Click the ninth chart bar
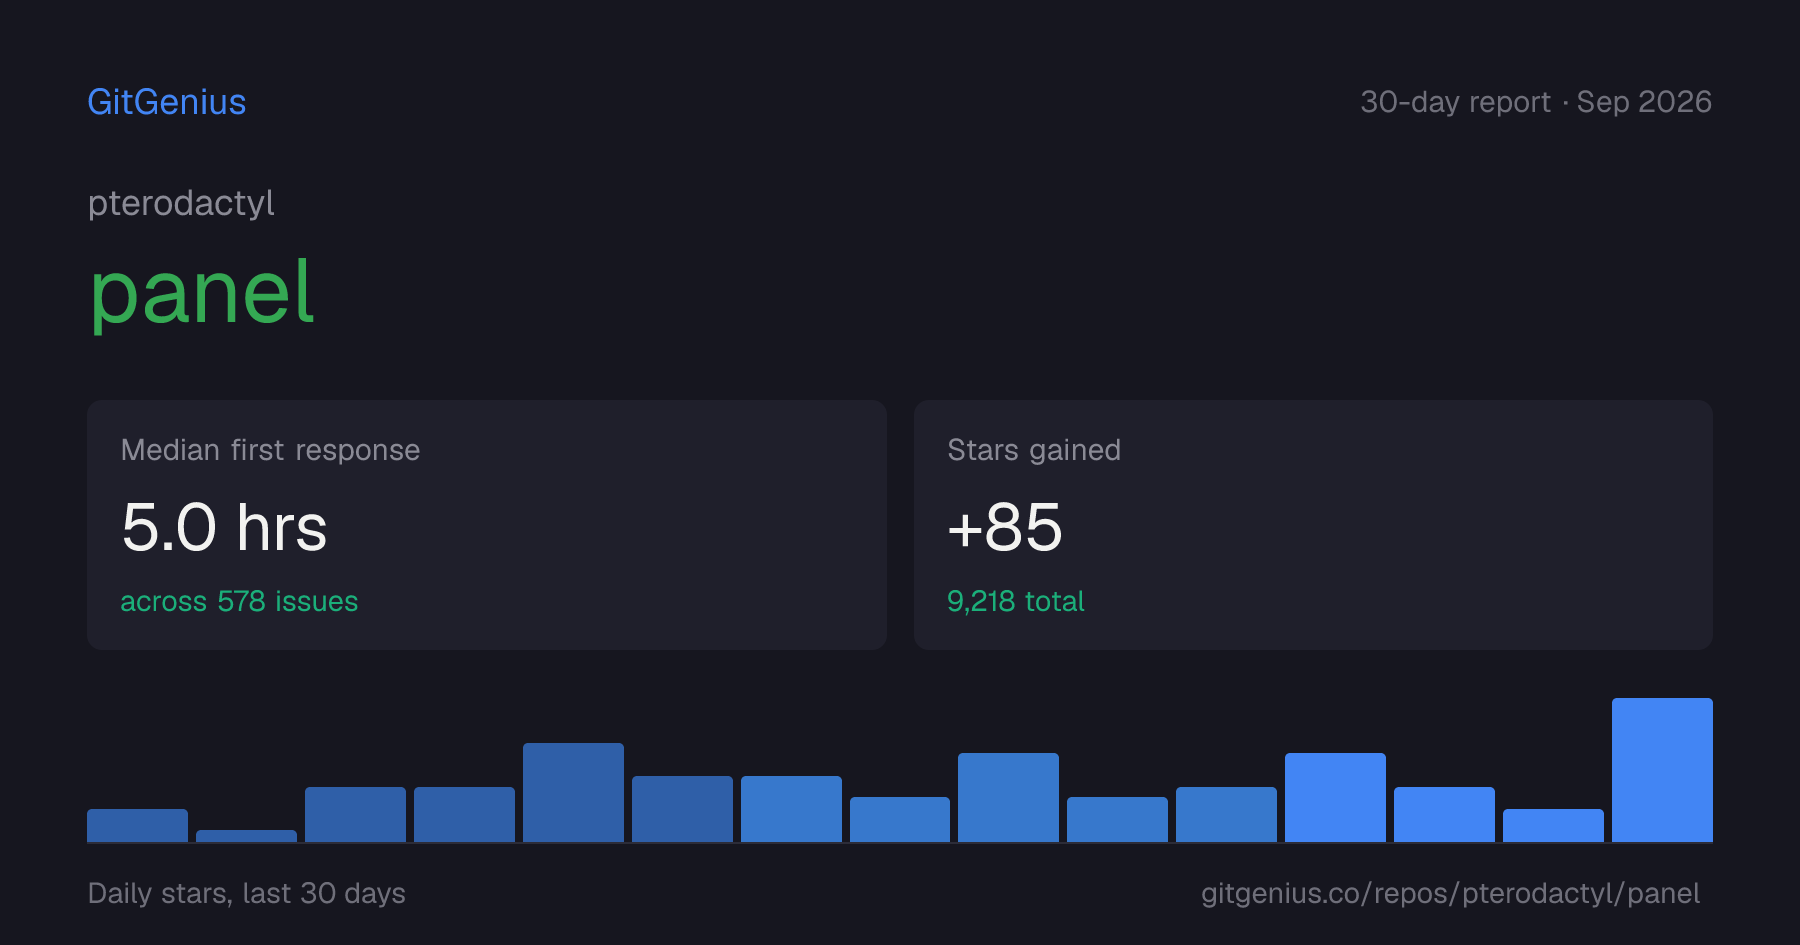This screenshot has height=945, width=1800. (x=1008, y=797)
